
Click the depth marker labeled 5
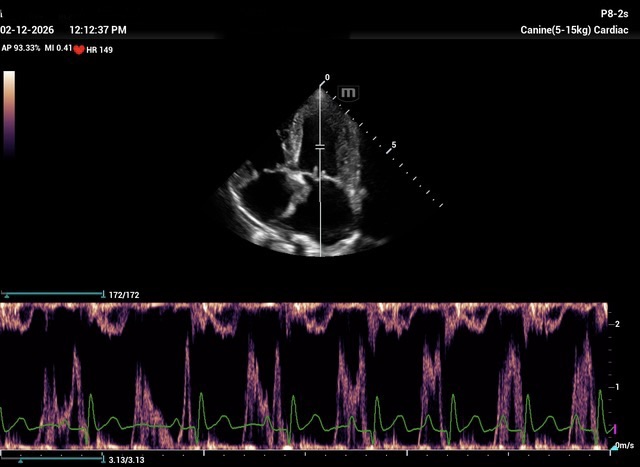pyautogui.click(x=394, y=145)
